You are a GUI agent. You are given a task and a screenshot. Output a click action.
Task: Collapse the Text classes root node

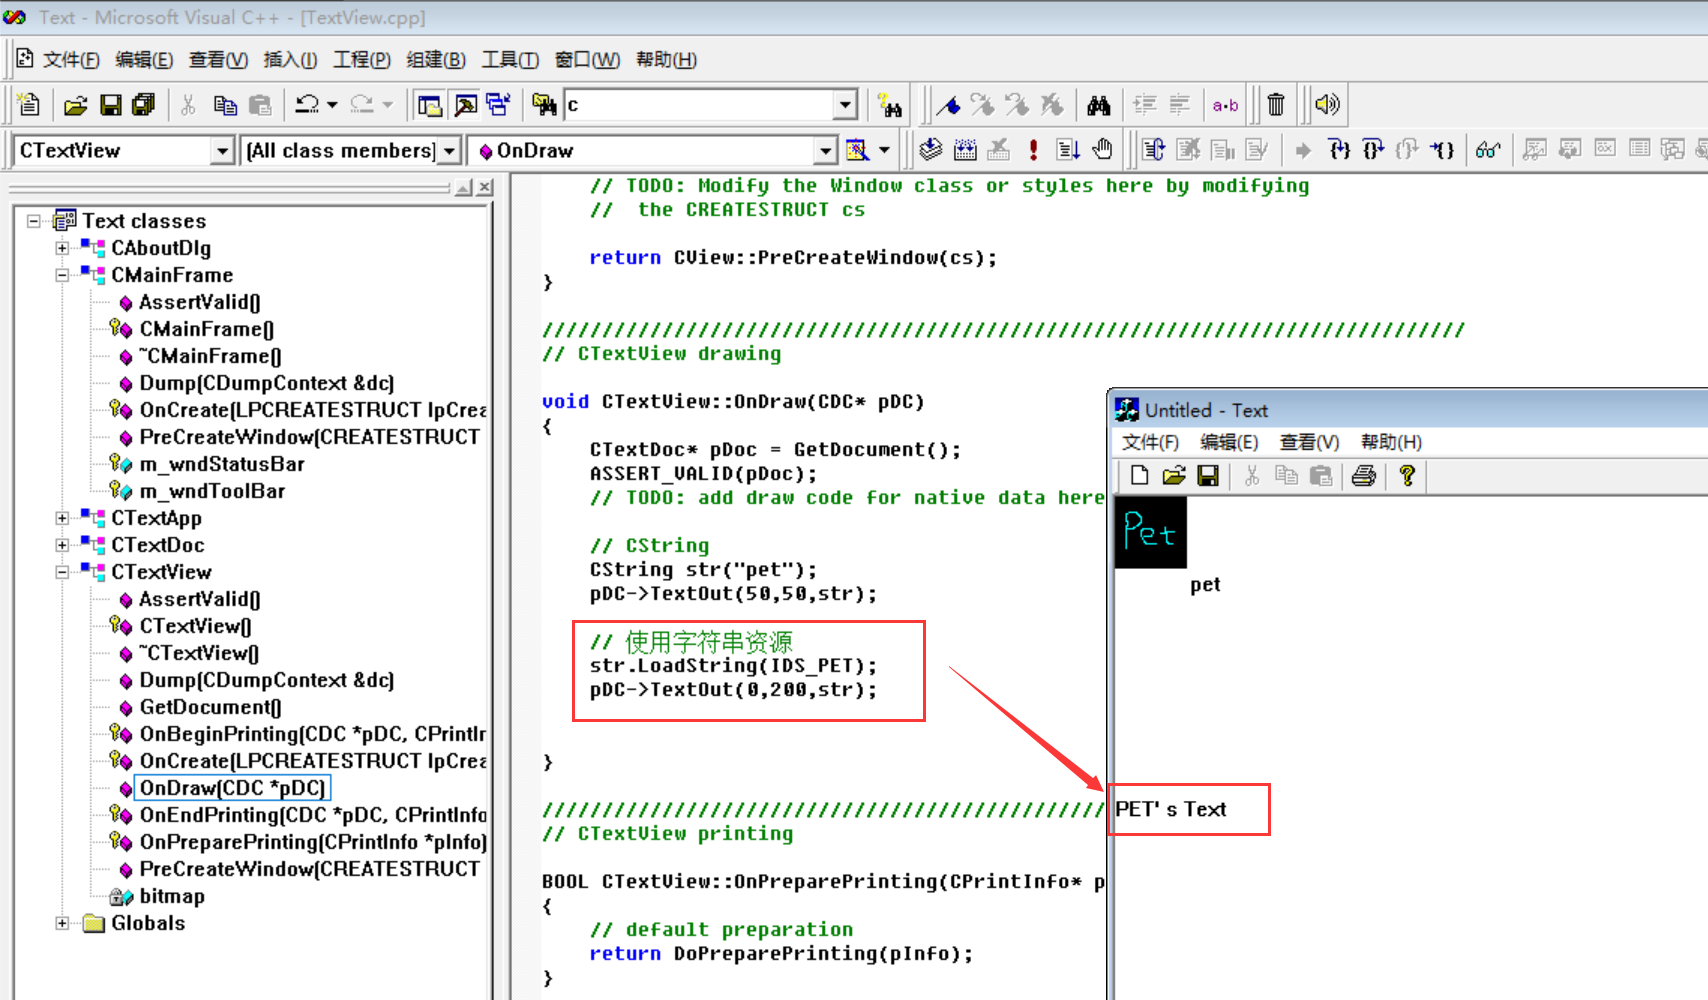(x=34, y=221)
